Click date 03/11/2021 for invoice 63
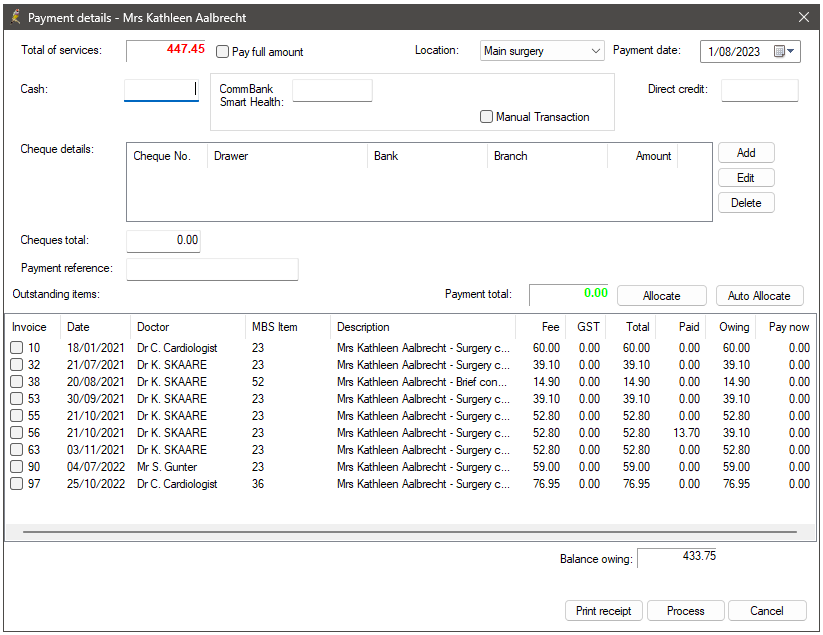This screenshot has height=635, width=823. [x=96, y=450]
